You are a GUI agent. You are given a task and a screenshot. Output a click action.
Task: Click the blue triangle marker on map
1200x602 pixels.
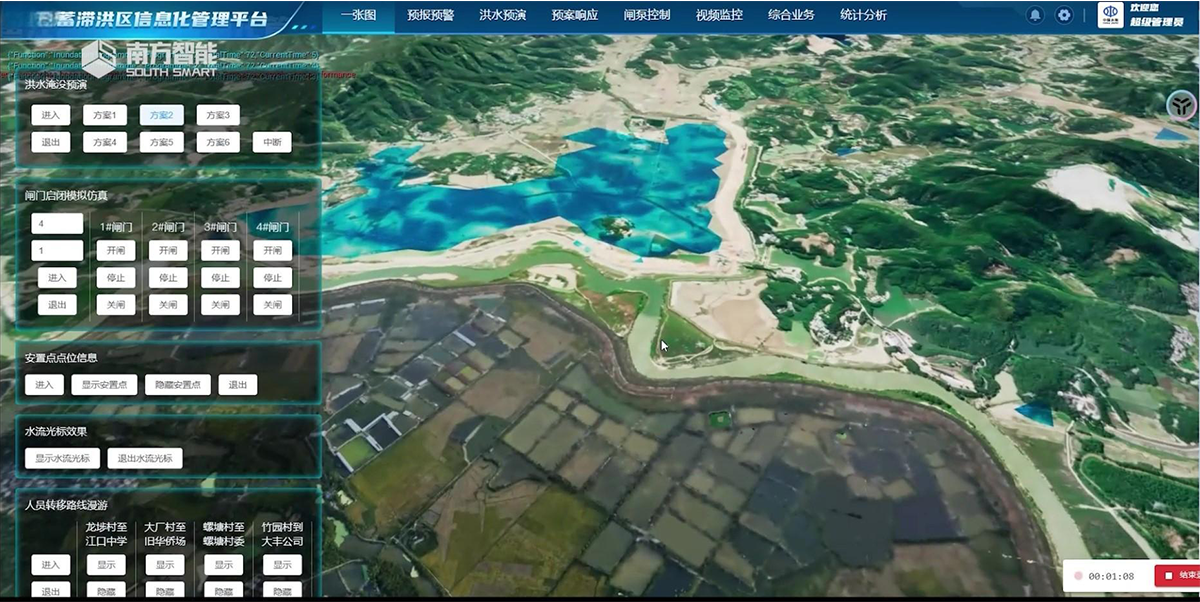(x=1033, y=414)
